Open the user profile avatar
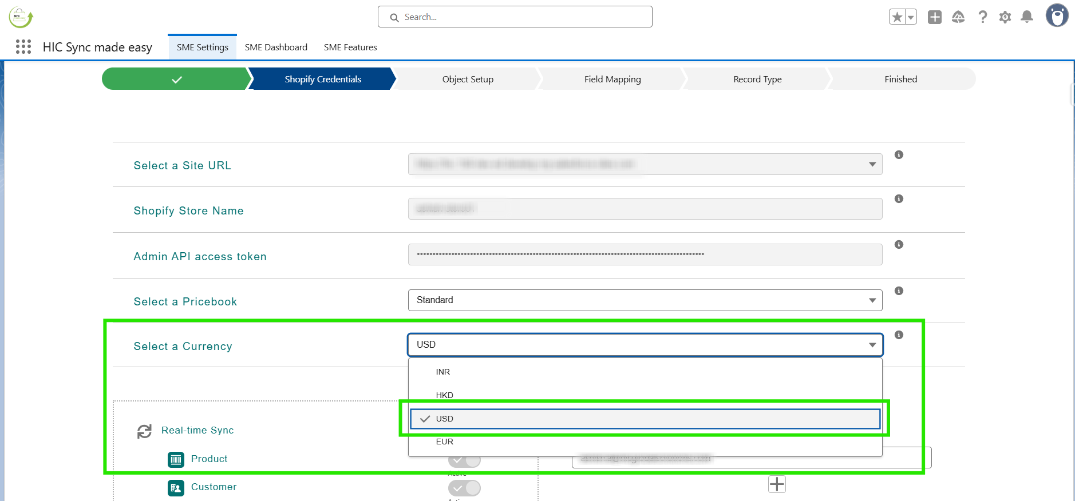The image size is (1075, 501). tap(1056, 16)
